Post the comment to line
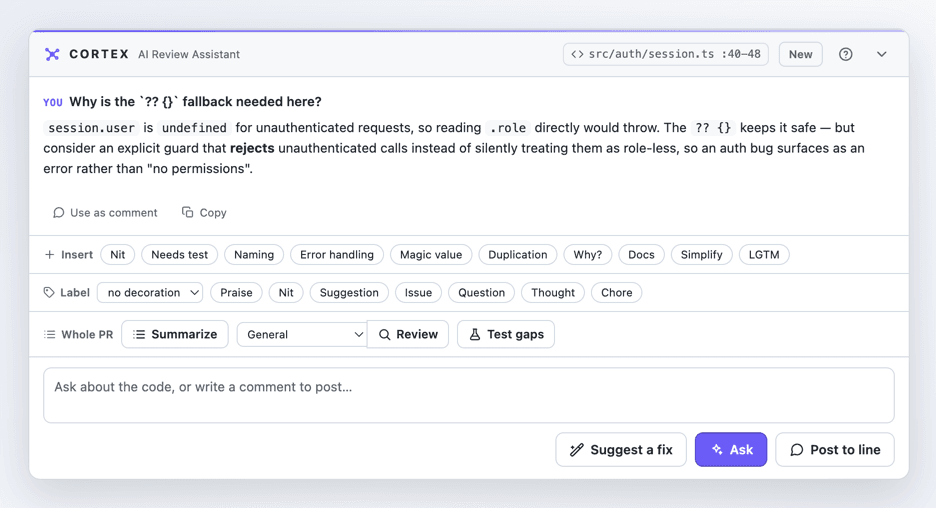 tap(835, 449)
